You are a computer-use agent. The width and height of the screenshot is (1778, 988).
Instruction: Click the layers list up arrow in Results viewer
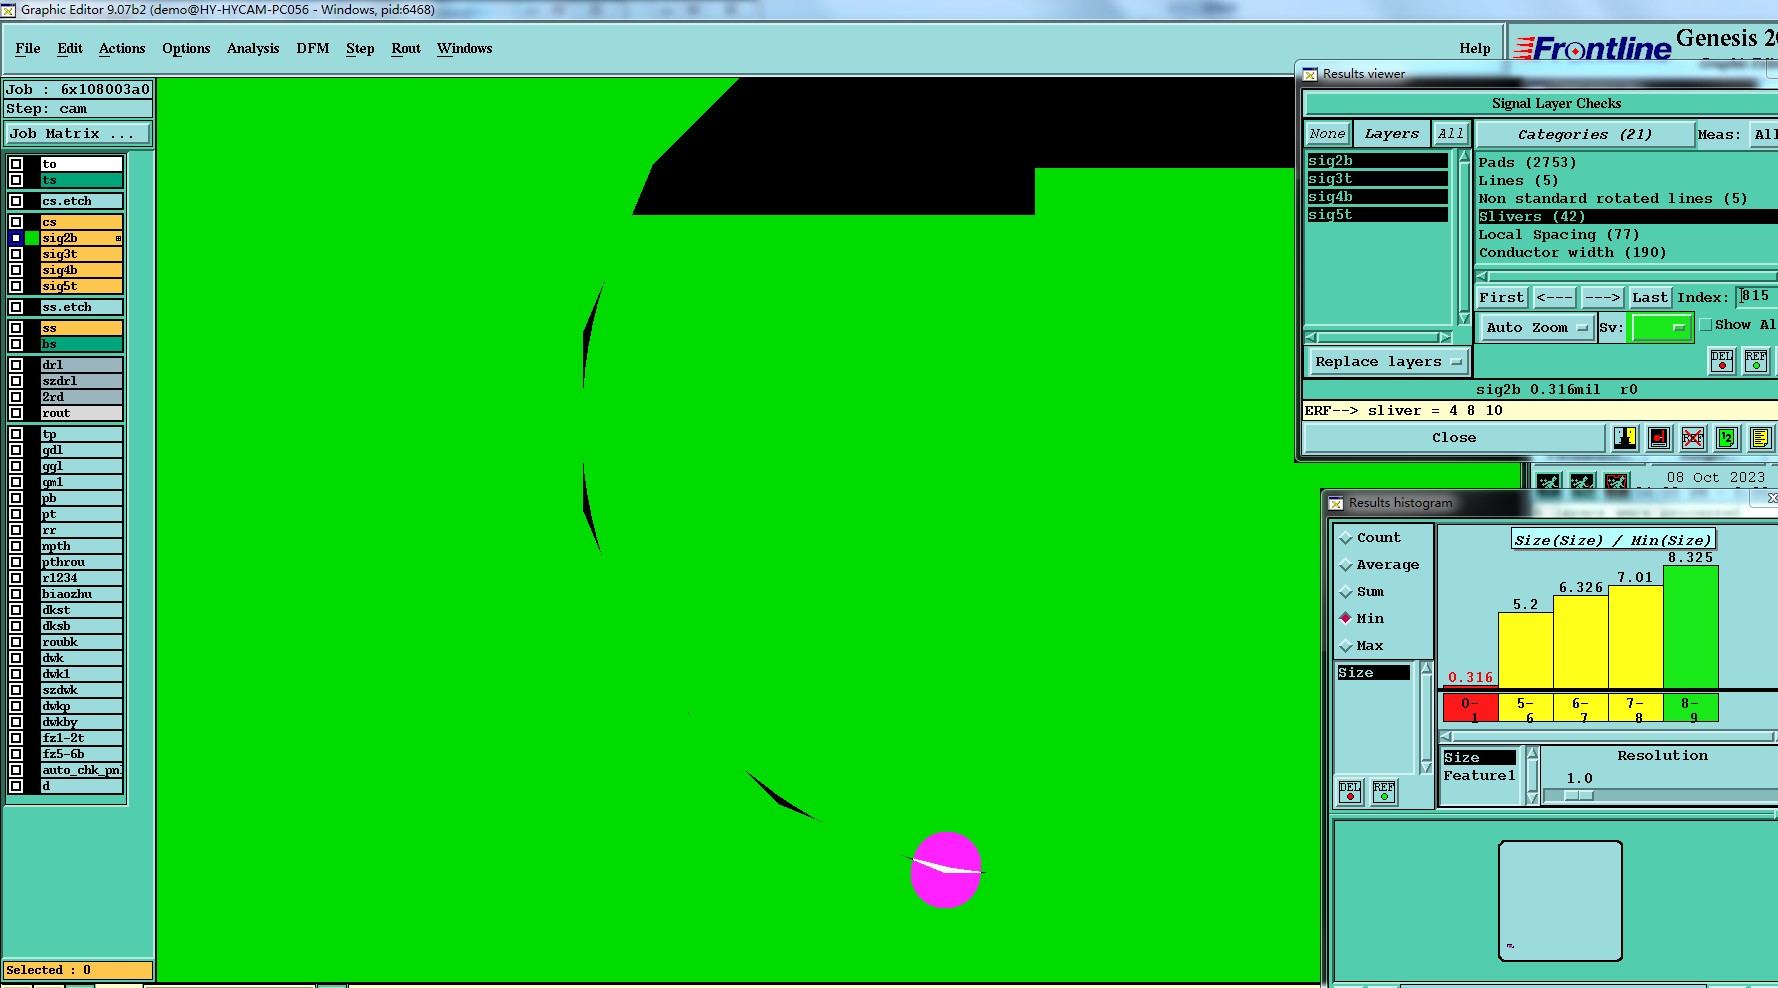point(1464,157)
